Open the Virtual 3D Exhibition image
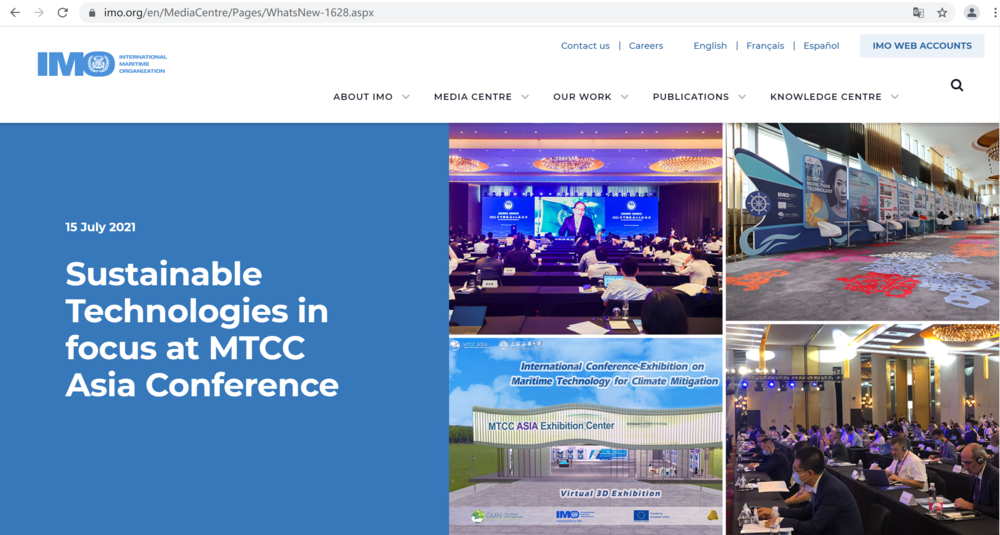 pyautogui.click(x=585, y=435)
